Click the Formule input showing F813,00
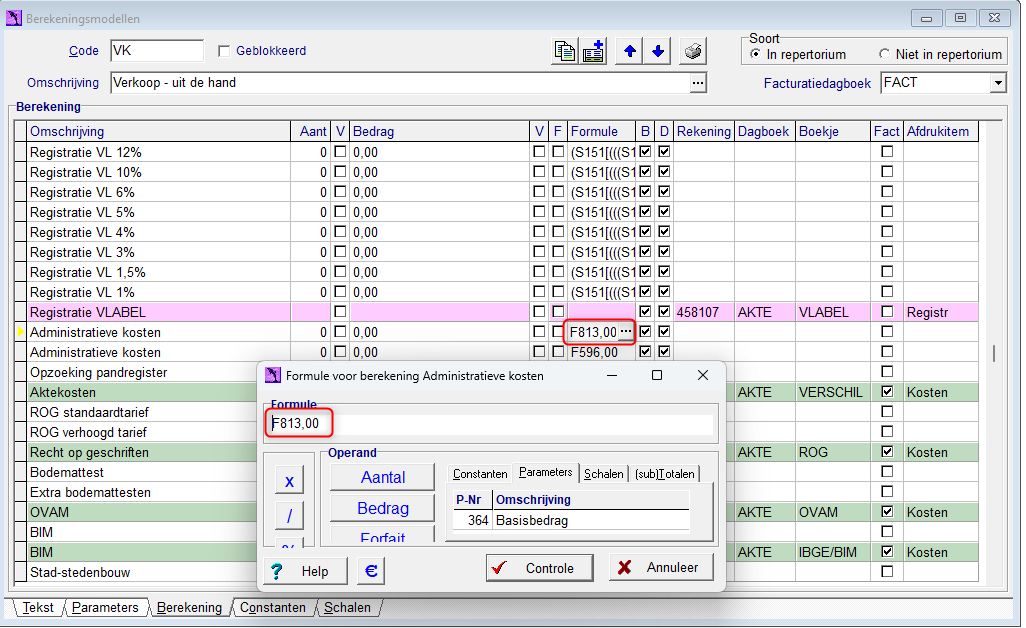Screen dimensions: 1026x628 [491, 424]
